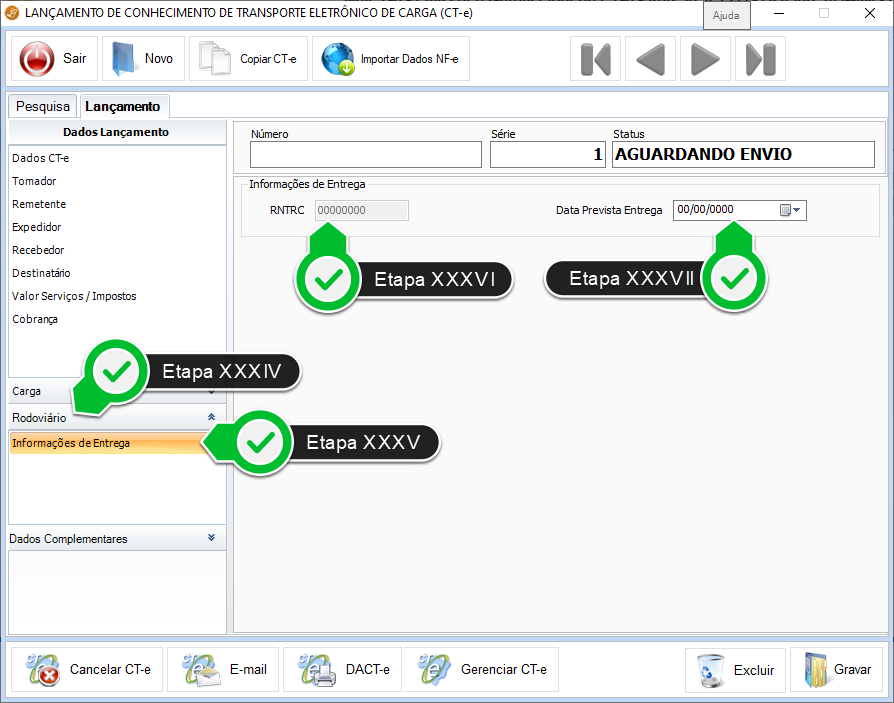Click the Status field showing AGUARDANDO ENVIO
Viewport: 894px width, 703px height.
point(743,155)
